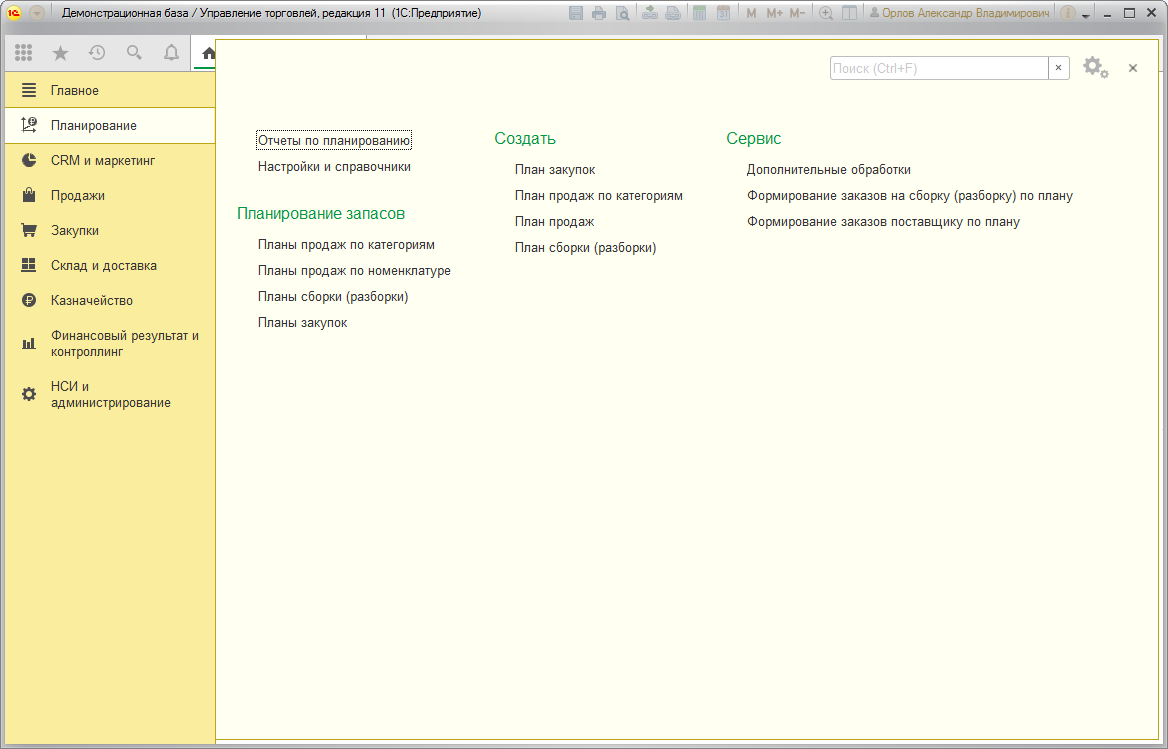Clear the search field with x button
Image resolution: width=1168 pixels, height=749 pixels.
(1058, 68)
